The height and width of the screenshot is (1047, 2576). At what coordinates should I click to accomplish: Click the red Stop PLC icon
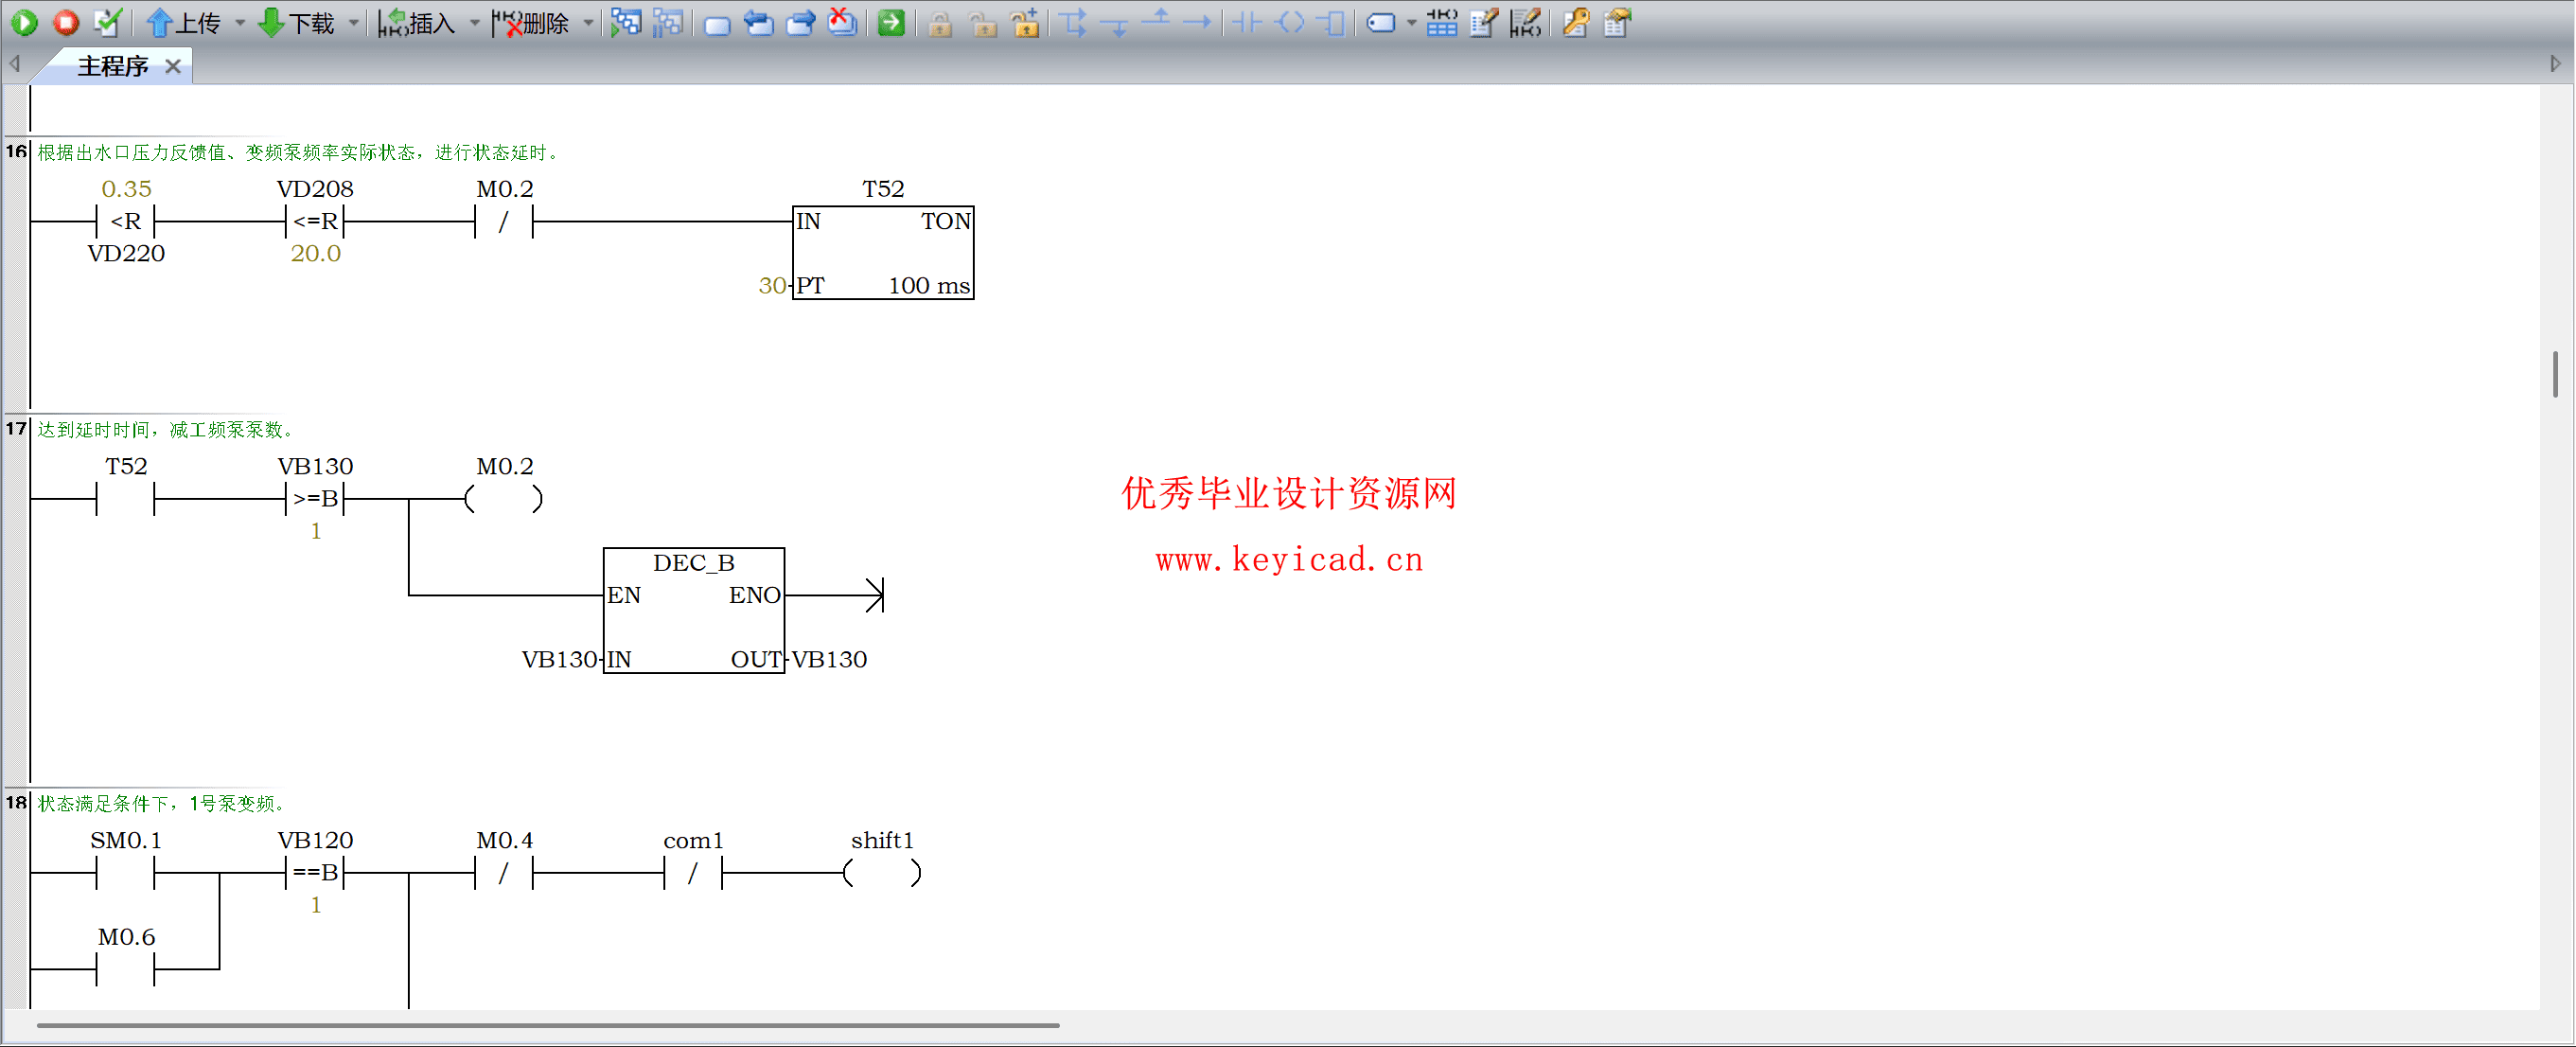(66, 22)
